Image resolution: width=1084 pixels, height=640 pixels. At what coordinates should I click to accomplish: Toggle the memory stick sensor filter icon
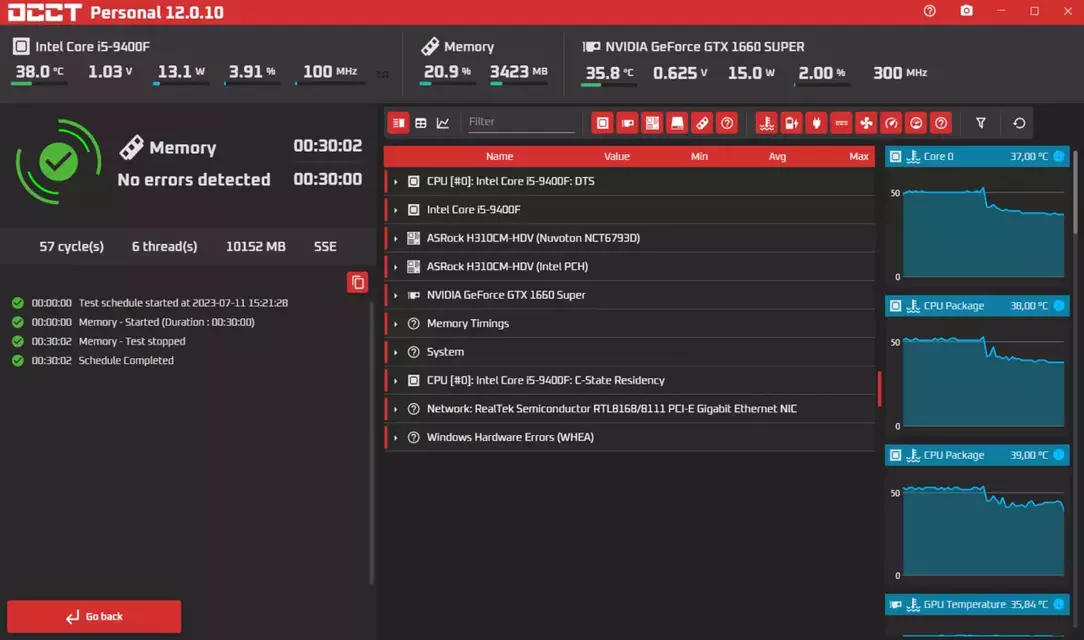point(702,123)
